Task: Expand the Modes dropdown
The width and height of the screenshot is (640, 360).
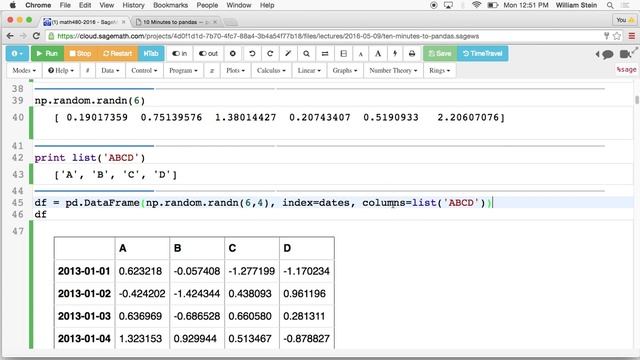Action: [x=24, y=70]
